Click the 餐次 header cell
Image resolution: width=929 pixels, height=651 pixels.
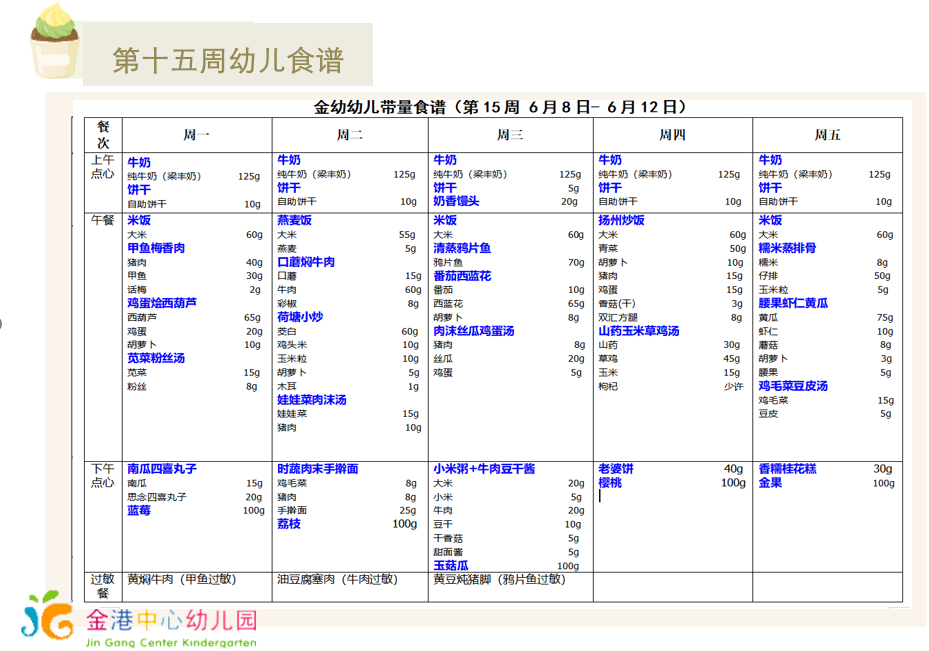pyautogui.click(x=103, y=135)
